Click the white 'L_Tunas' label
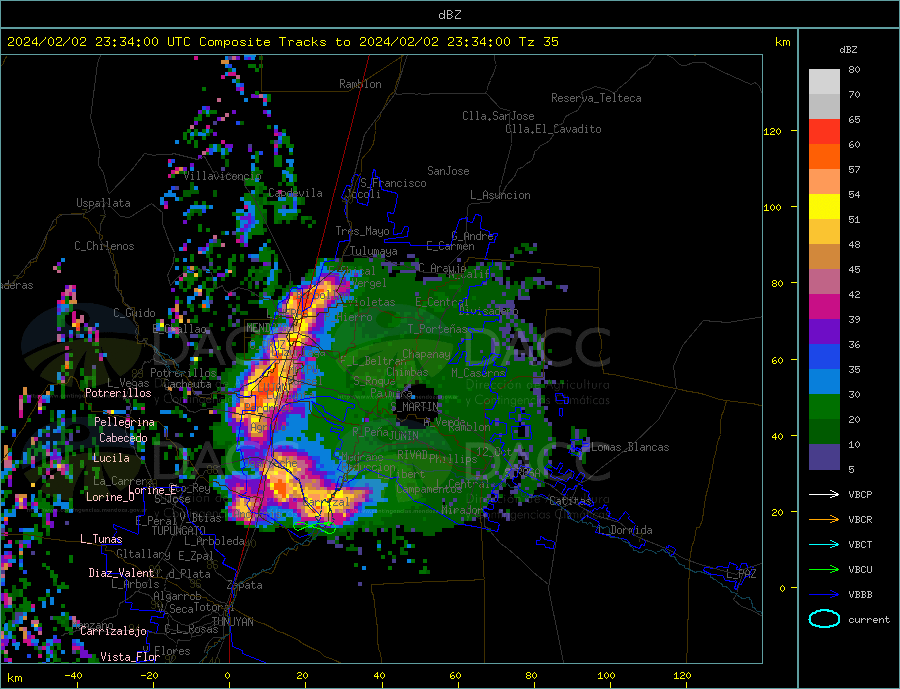 coord(101,539)
